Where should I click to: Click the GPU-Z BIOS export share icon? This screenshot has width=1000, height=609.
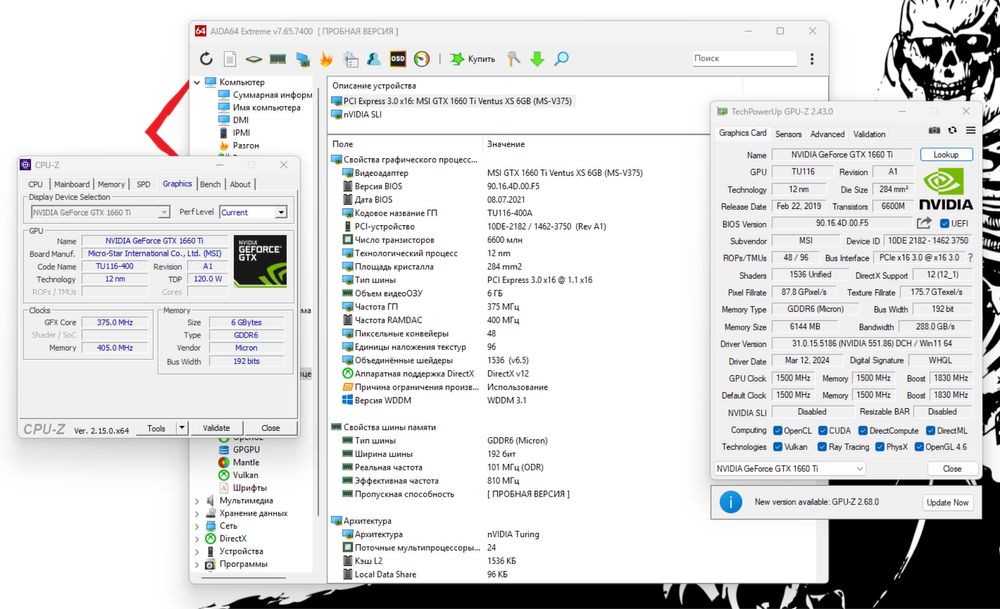(x=924, y=223)
